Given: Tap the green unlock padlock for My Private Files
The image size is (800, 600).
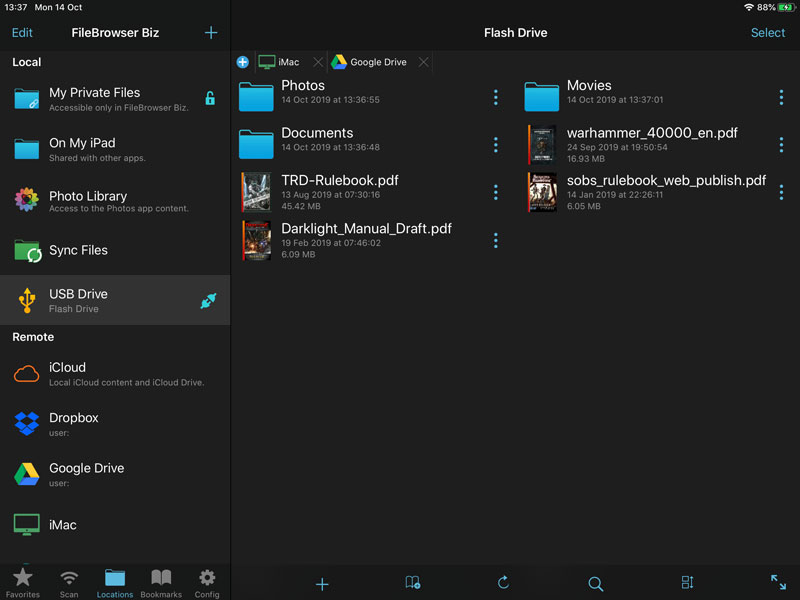Looking at the screenshot, I should 210,98.
